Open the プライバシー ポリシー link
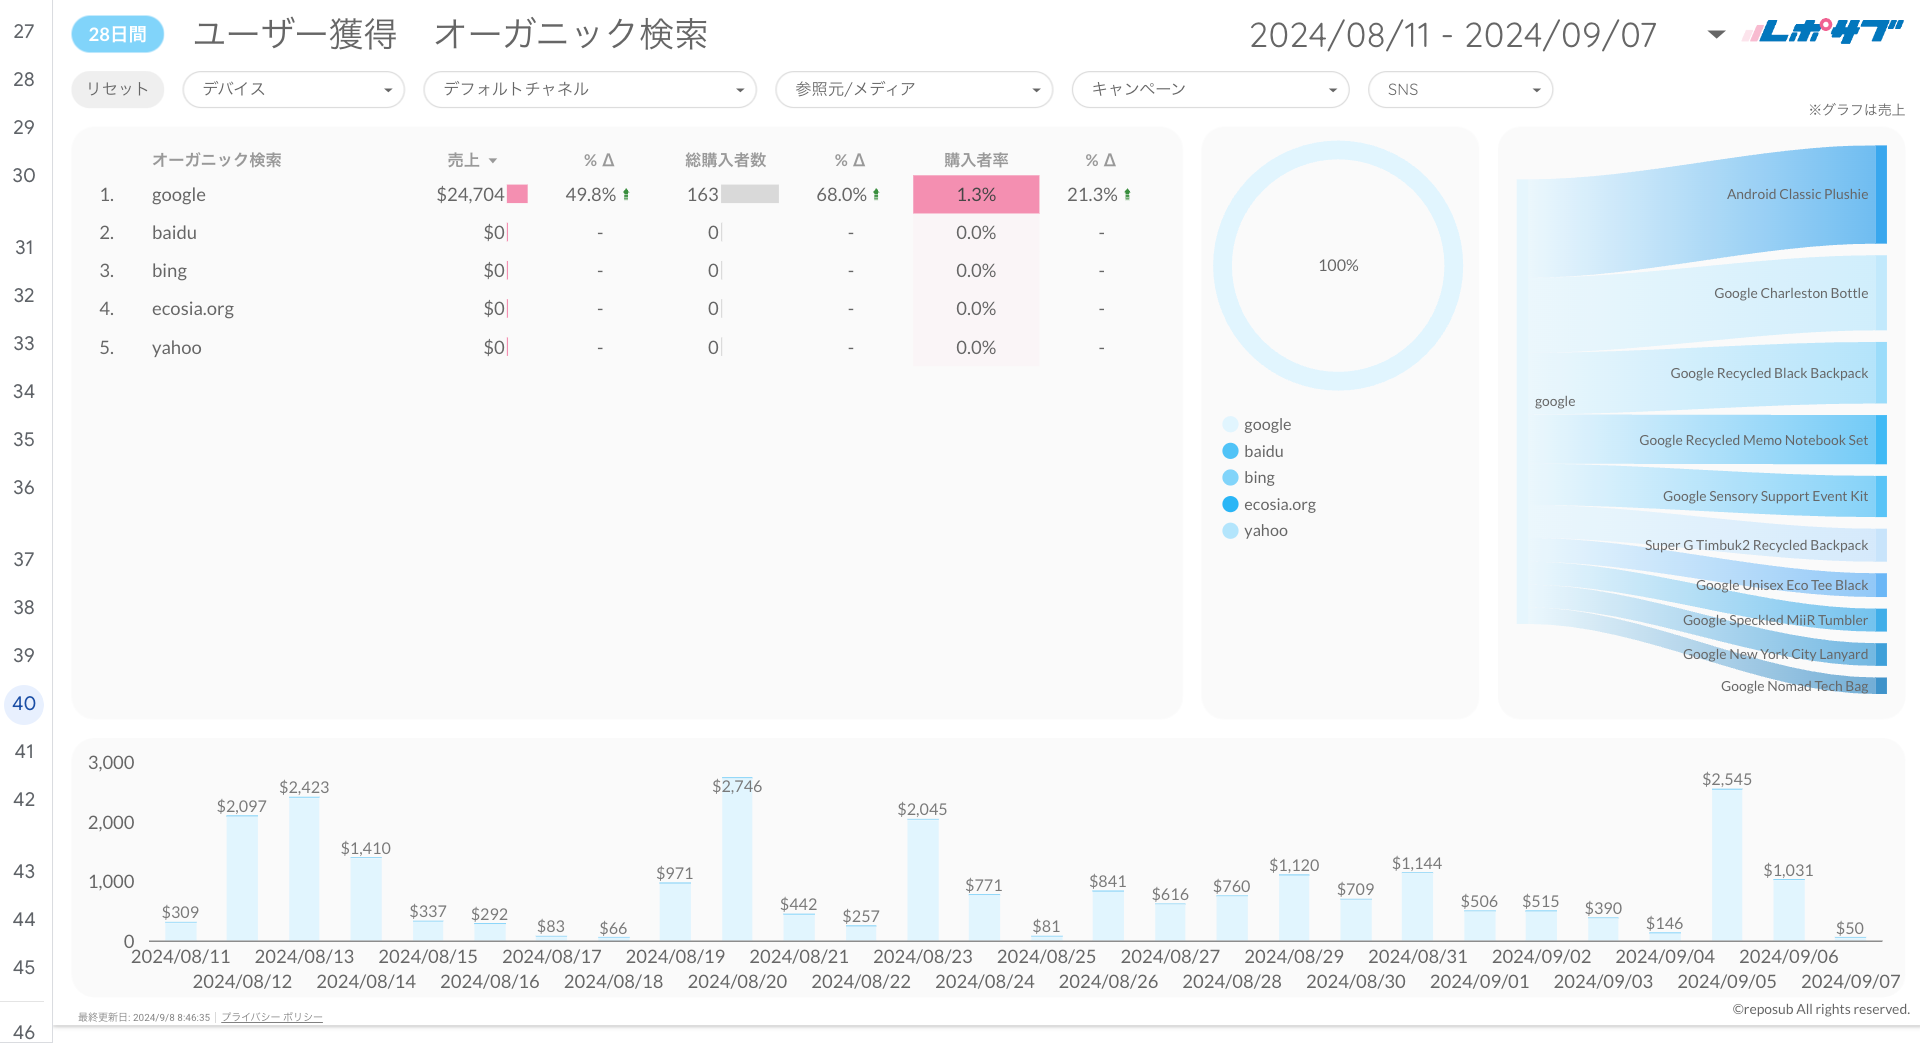This screenshot has width=1920, height=1043. [x=271, y=1016]
